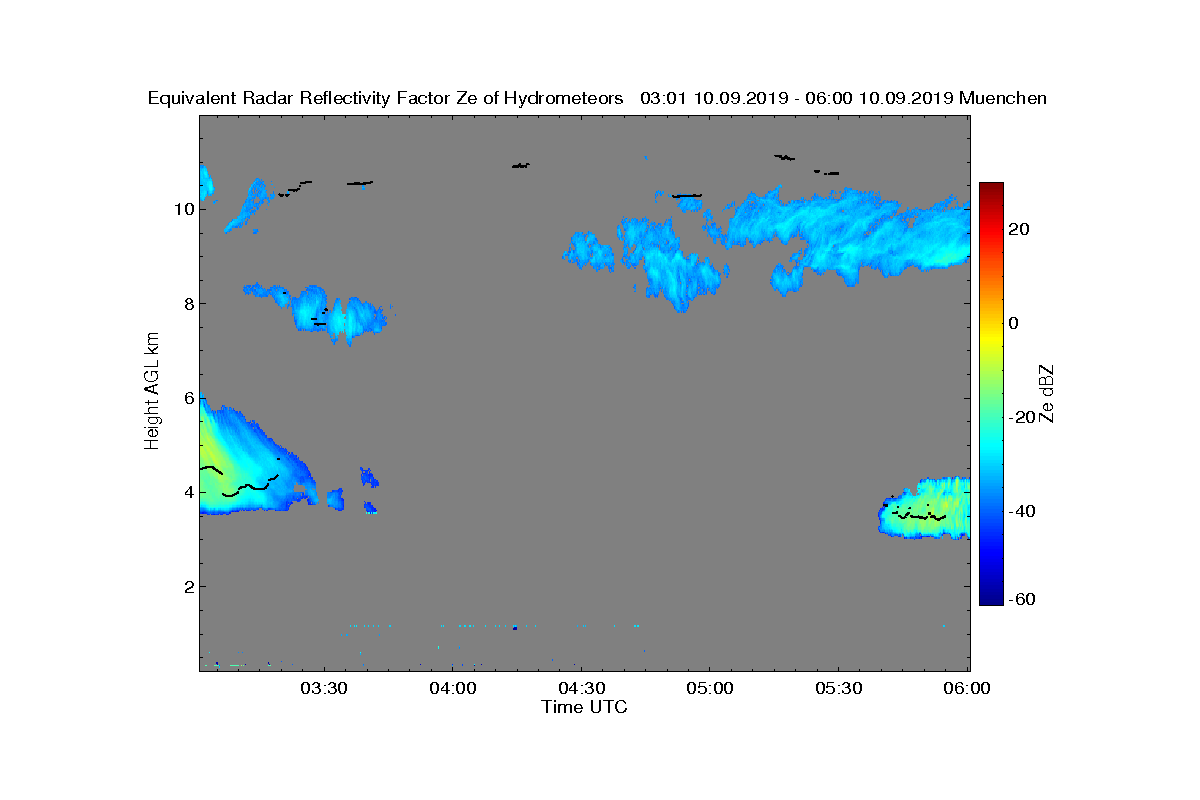1200x800 pixels.
Task: Click the dark blue bottom of the colorbar
Action: pyautogui.click(x=991, y=599)
